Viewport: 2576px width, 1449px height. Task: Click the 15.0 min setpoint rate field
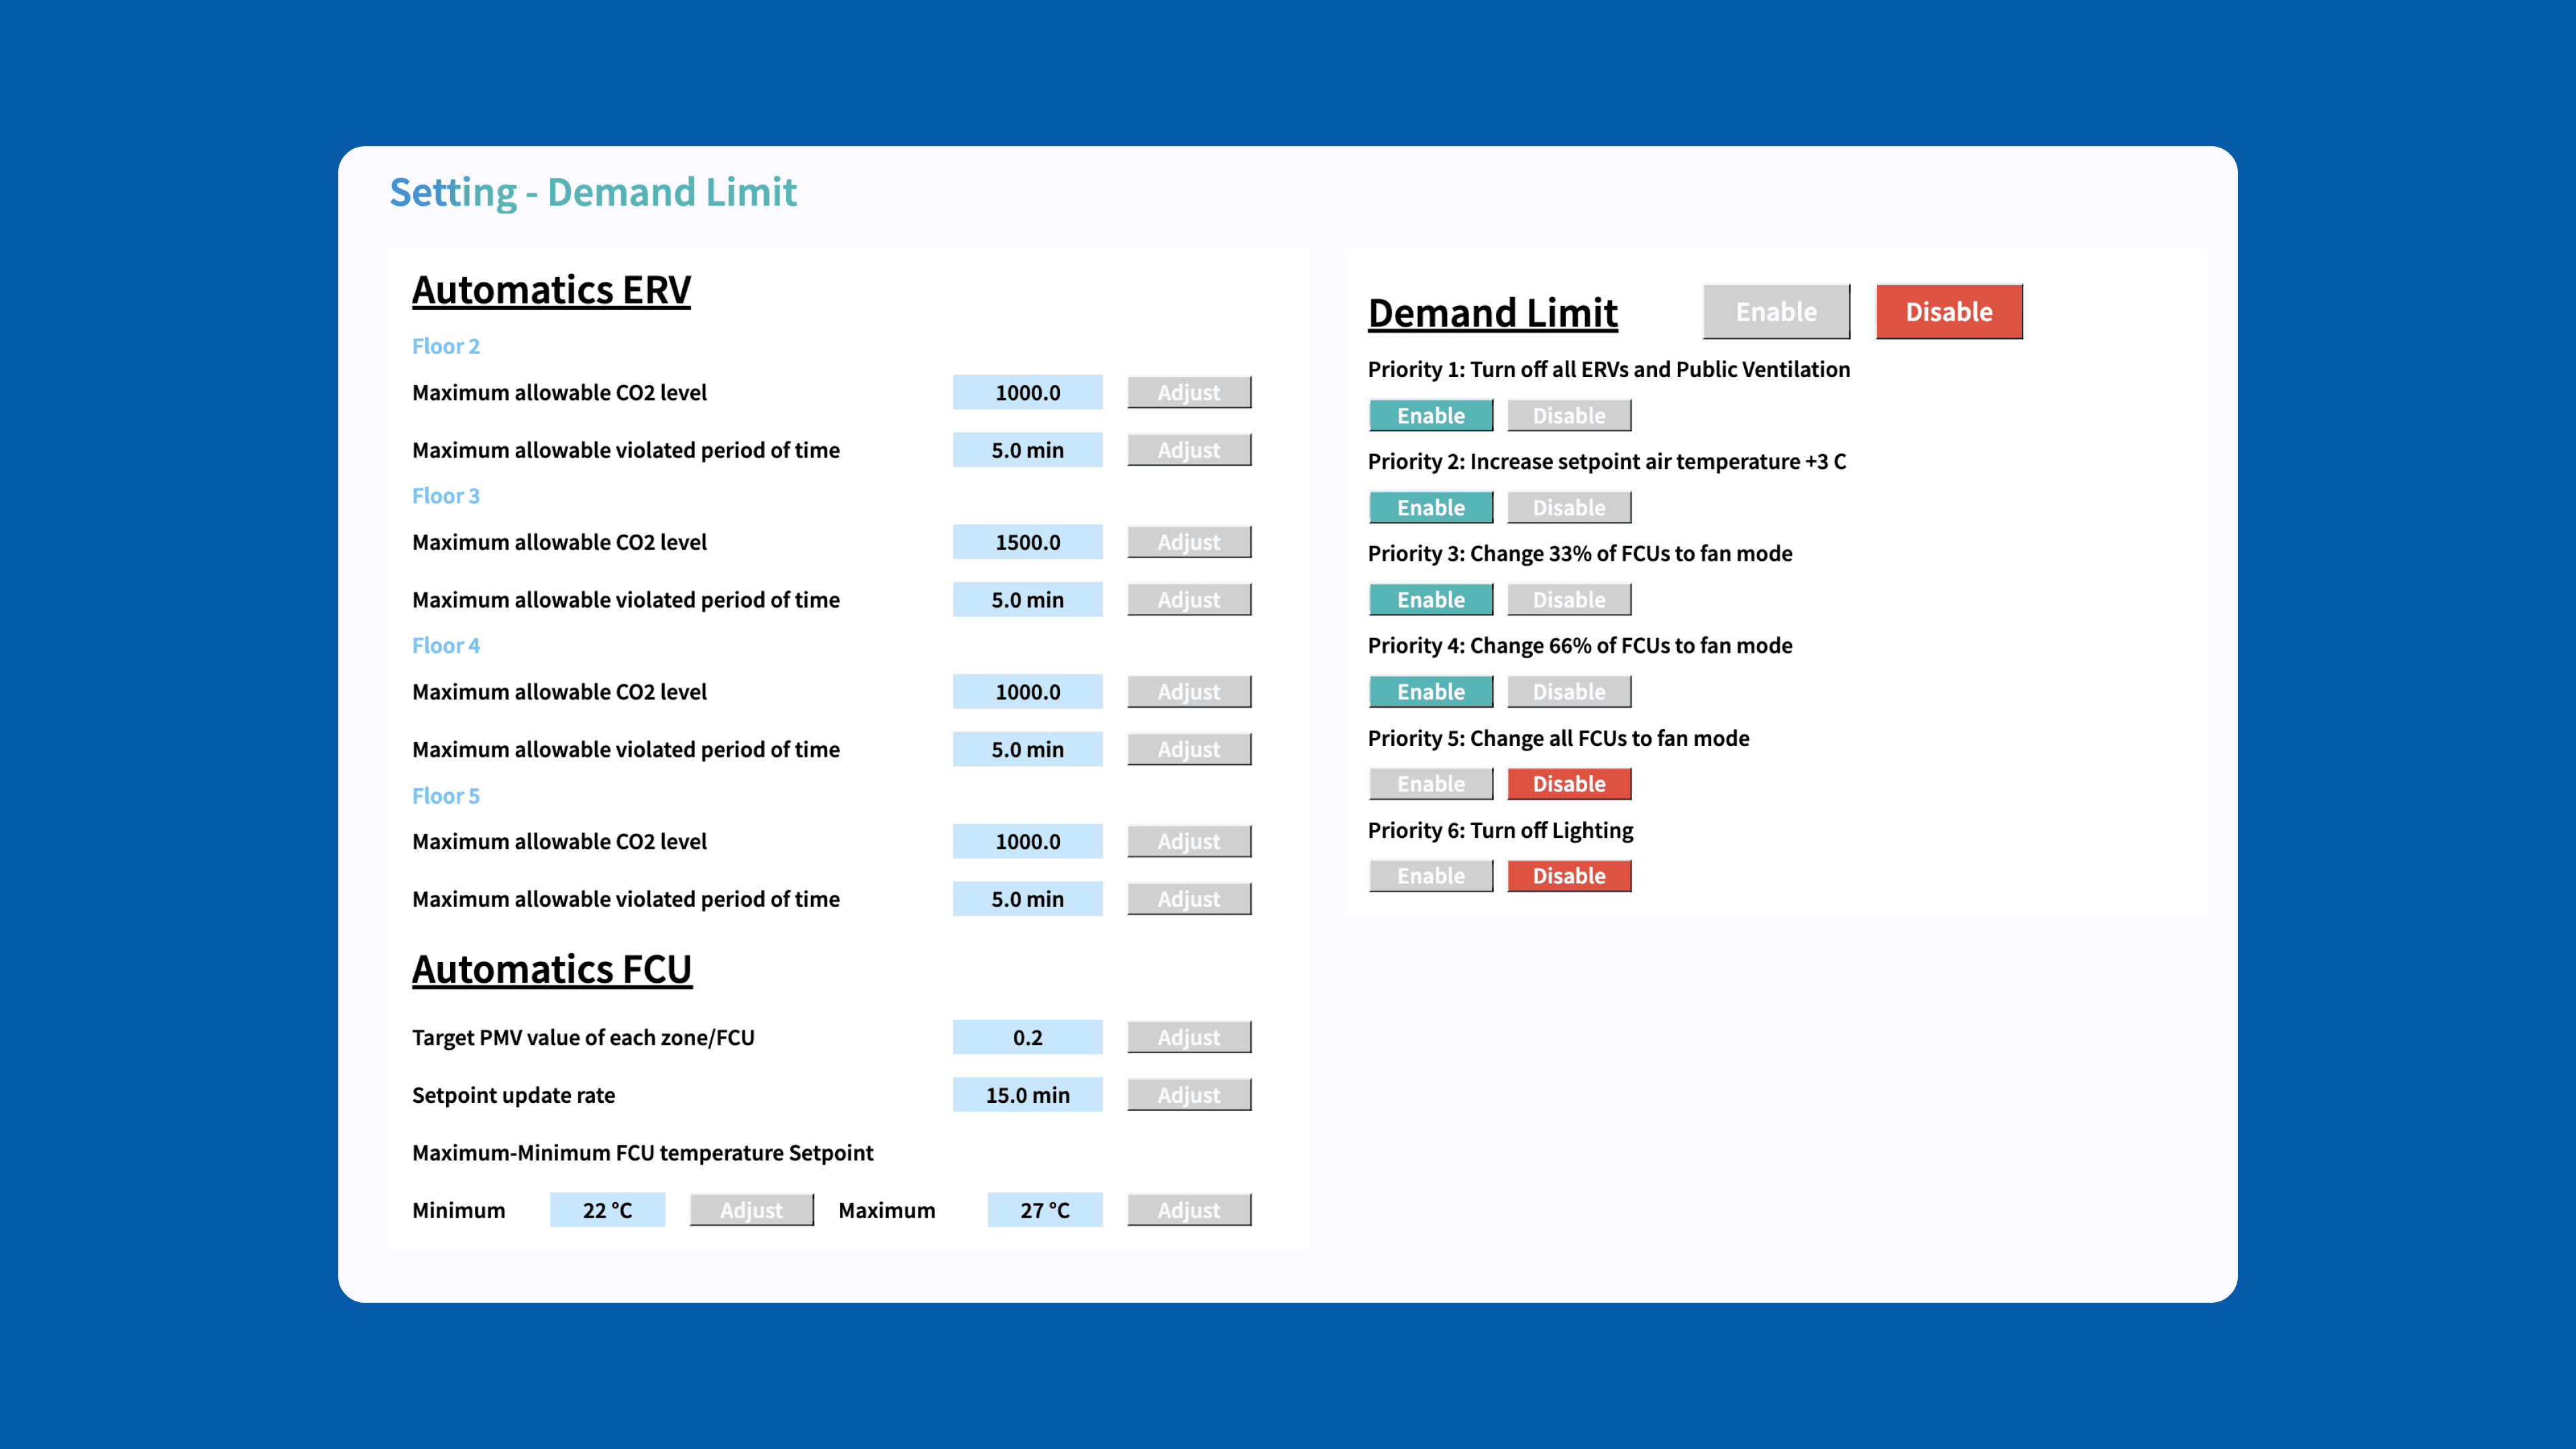[x=1027, y=1095]
